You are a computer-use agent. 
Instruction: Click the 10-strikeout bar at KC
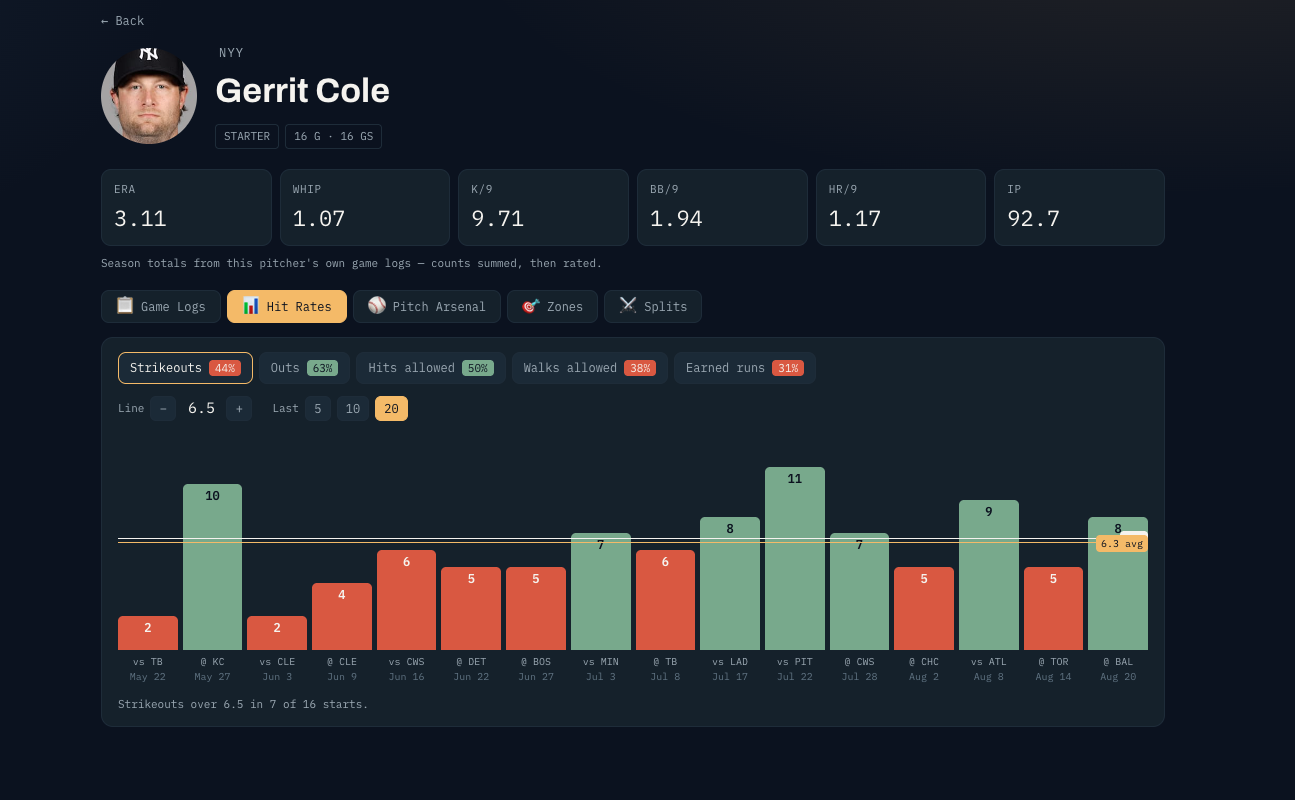tap(212, 567)
